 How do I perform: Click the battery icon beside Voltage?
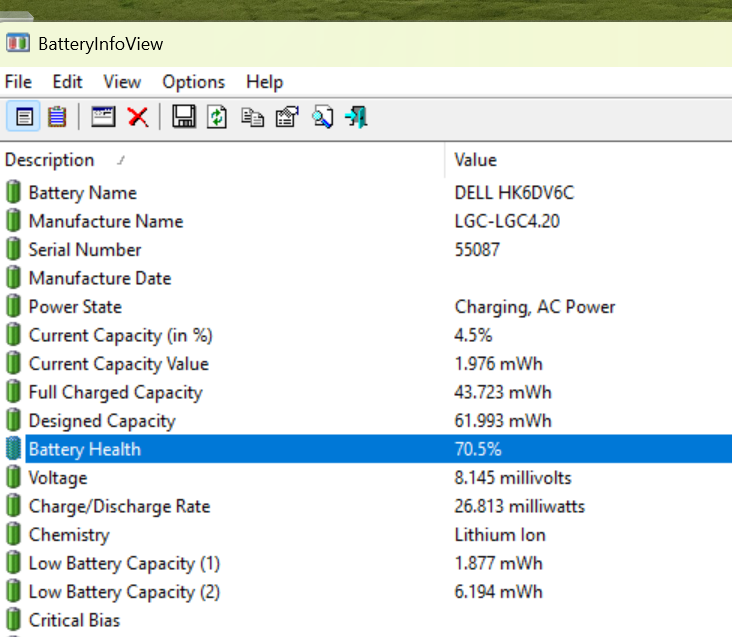[14, 477]
